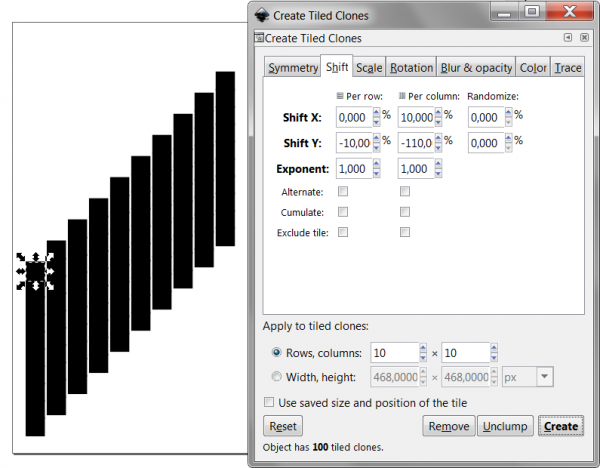This screenshot has width=600, height=468.
Task: Check Use saved size and position of tile
Action: coord(269,402)
